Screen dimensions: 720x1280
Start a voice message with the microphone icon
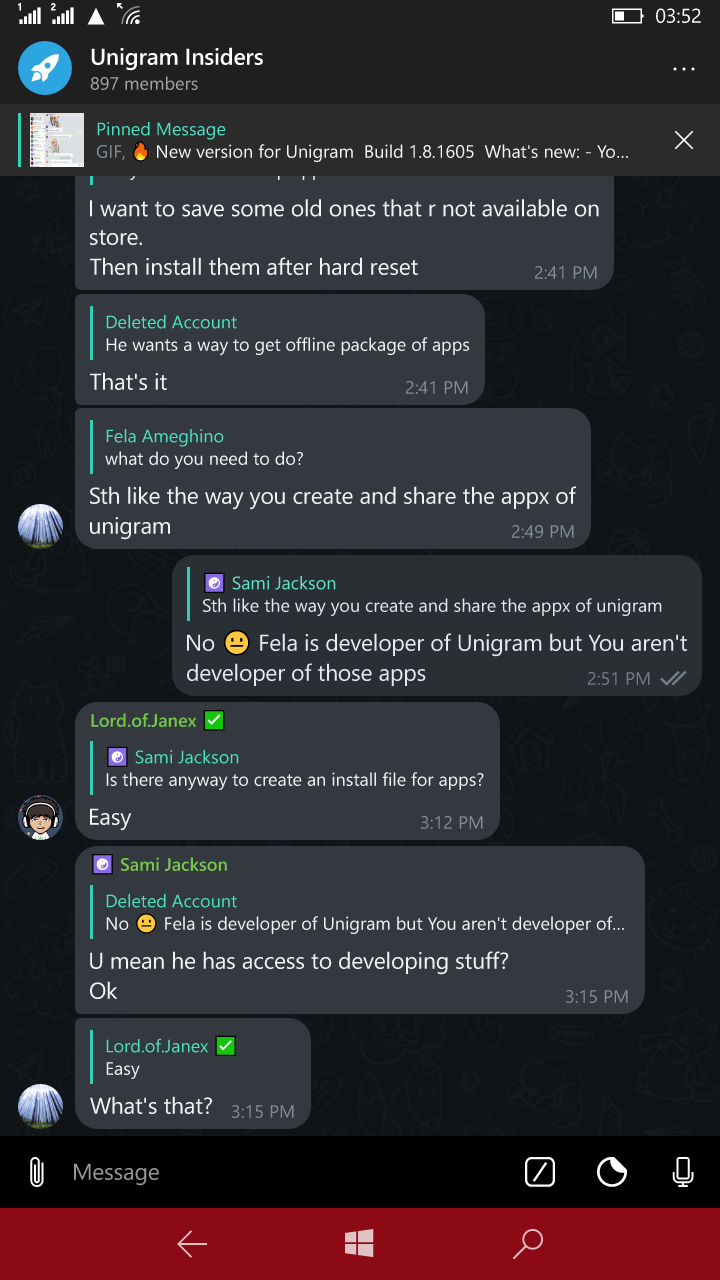pyautogui.click(x=682, y=1171)
